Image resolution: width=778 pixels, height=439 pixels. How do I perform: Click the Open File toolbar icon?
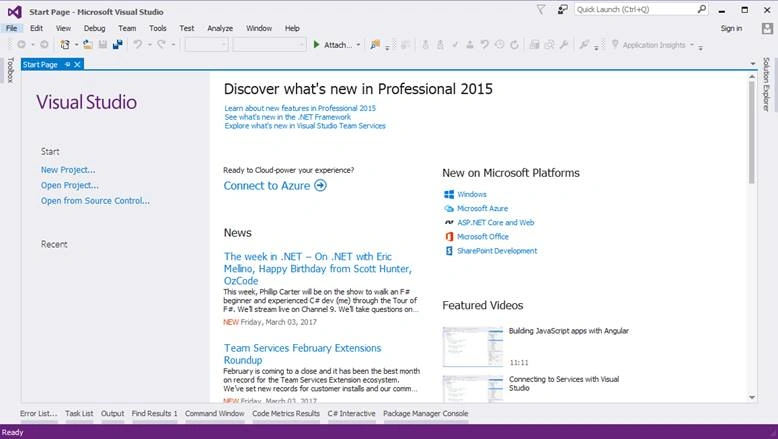pyautogui.click(x=88, y=45)
